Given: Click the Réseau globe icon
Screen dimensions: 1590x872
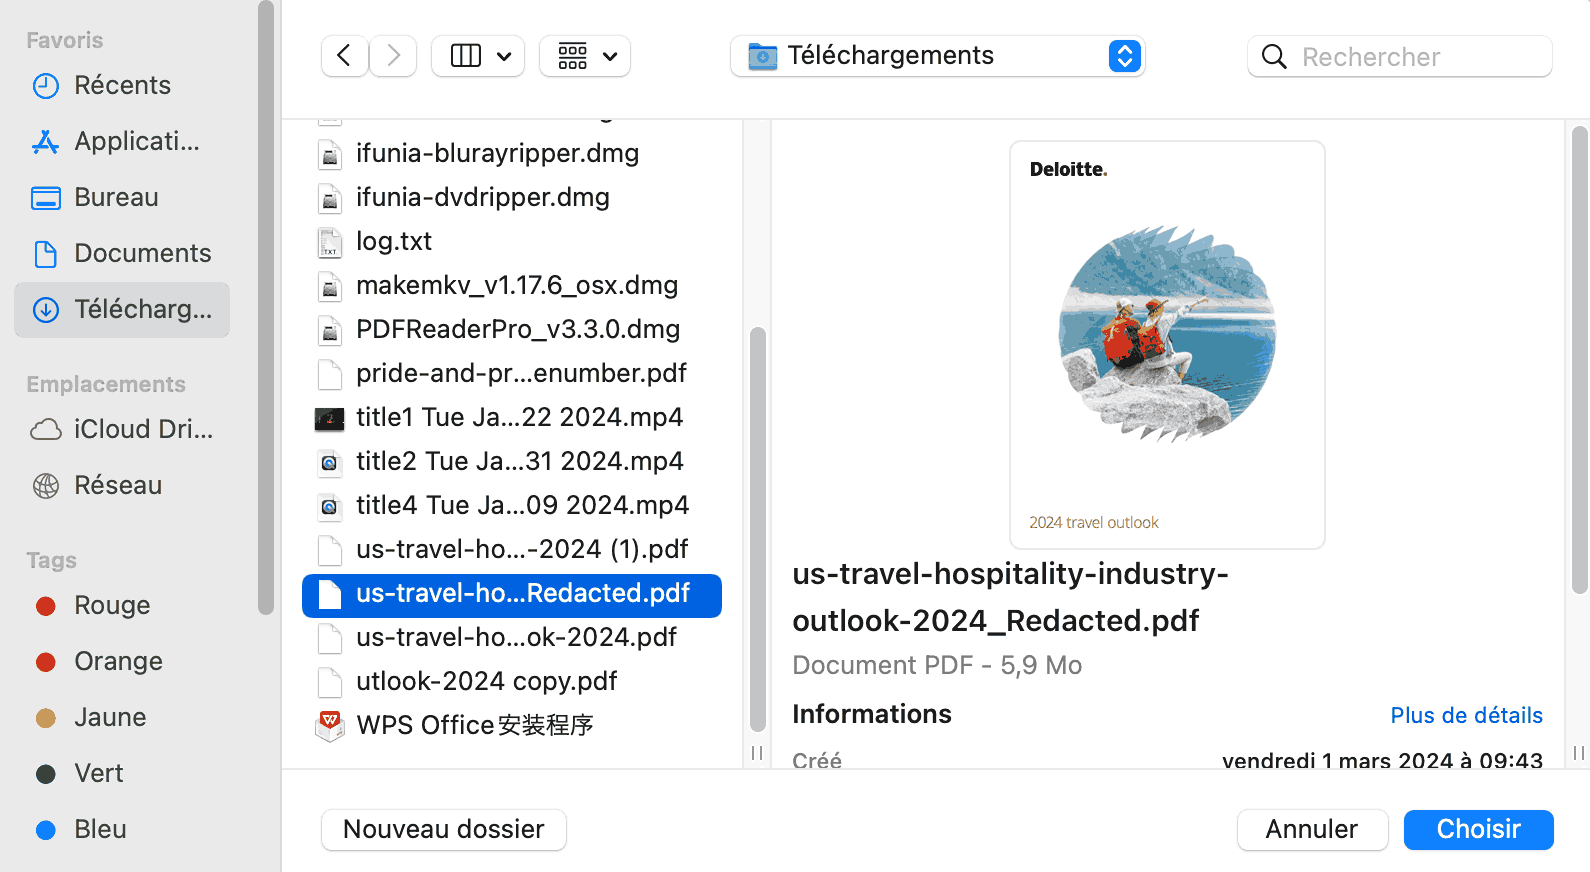Looking at the screenshot, I should pyautogui.click(x=46, y=486).
